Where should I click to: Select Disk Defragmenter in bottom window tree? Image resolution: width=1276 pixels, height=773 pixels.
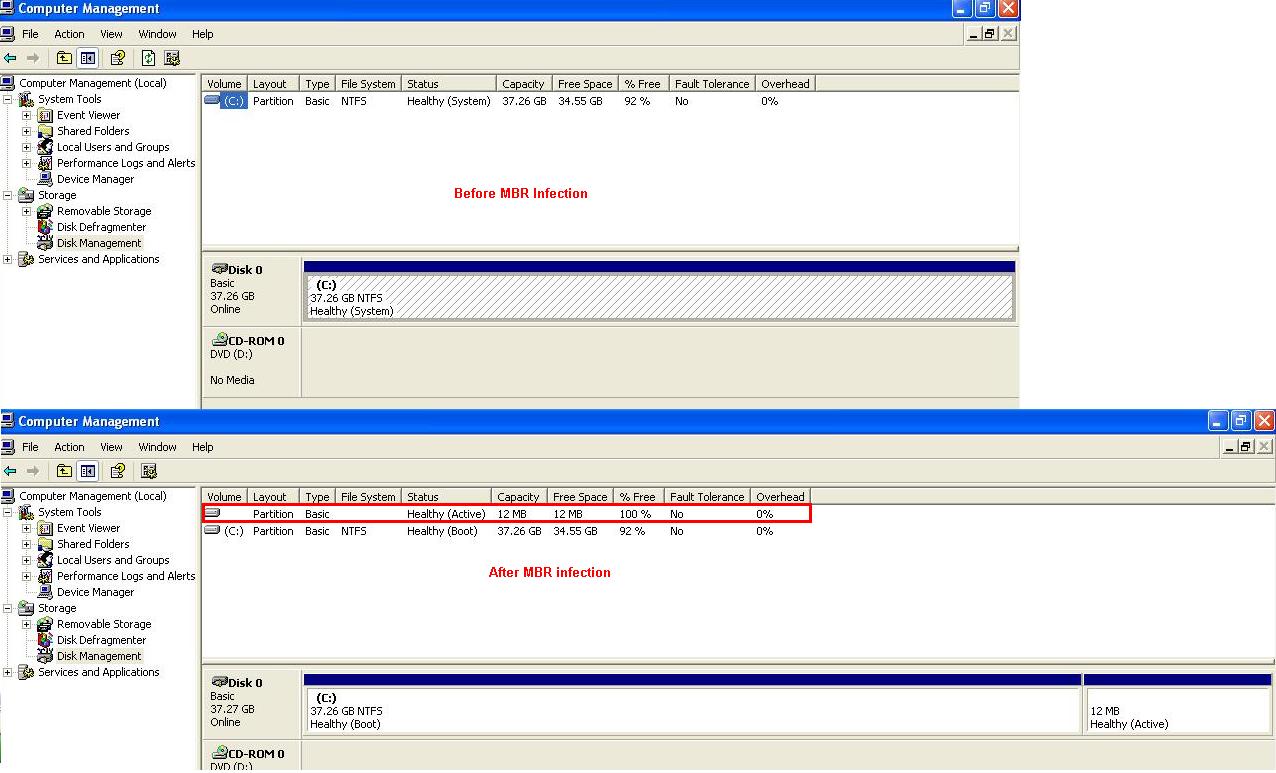(x=101, y=640)
